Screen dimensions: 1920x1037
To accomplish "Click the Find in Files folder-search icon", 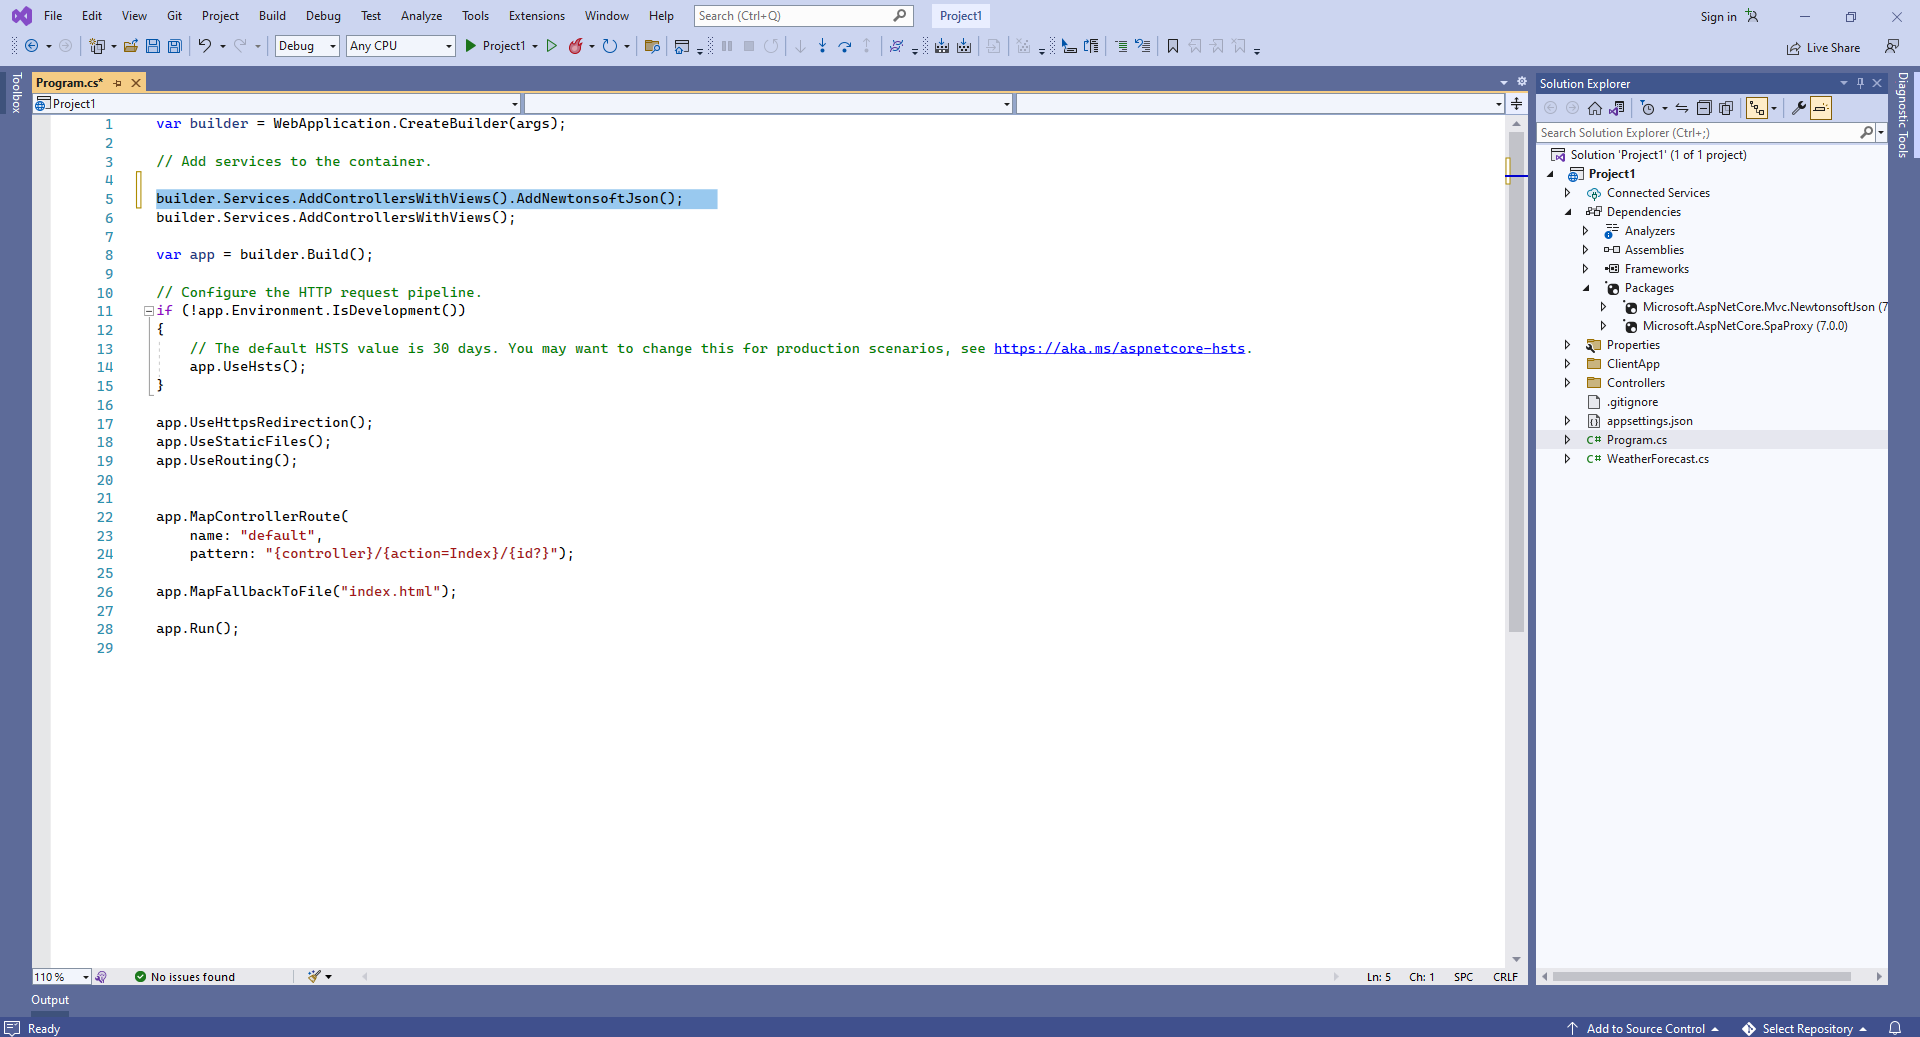I will [x=653, y=46].
